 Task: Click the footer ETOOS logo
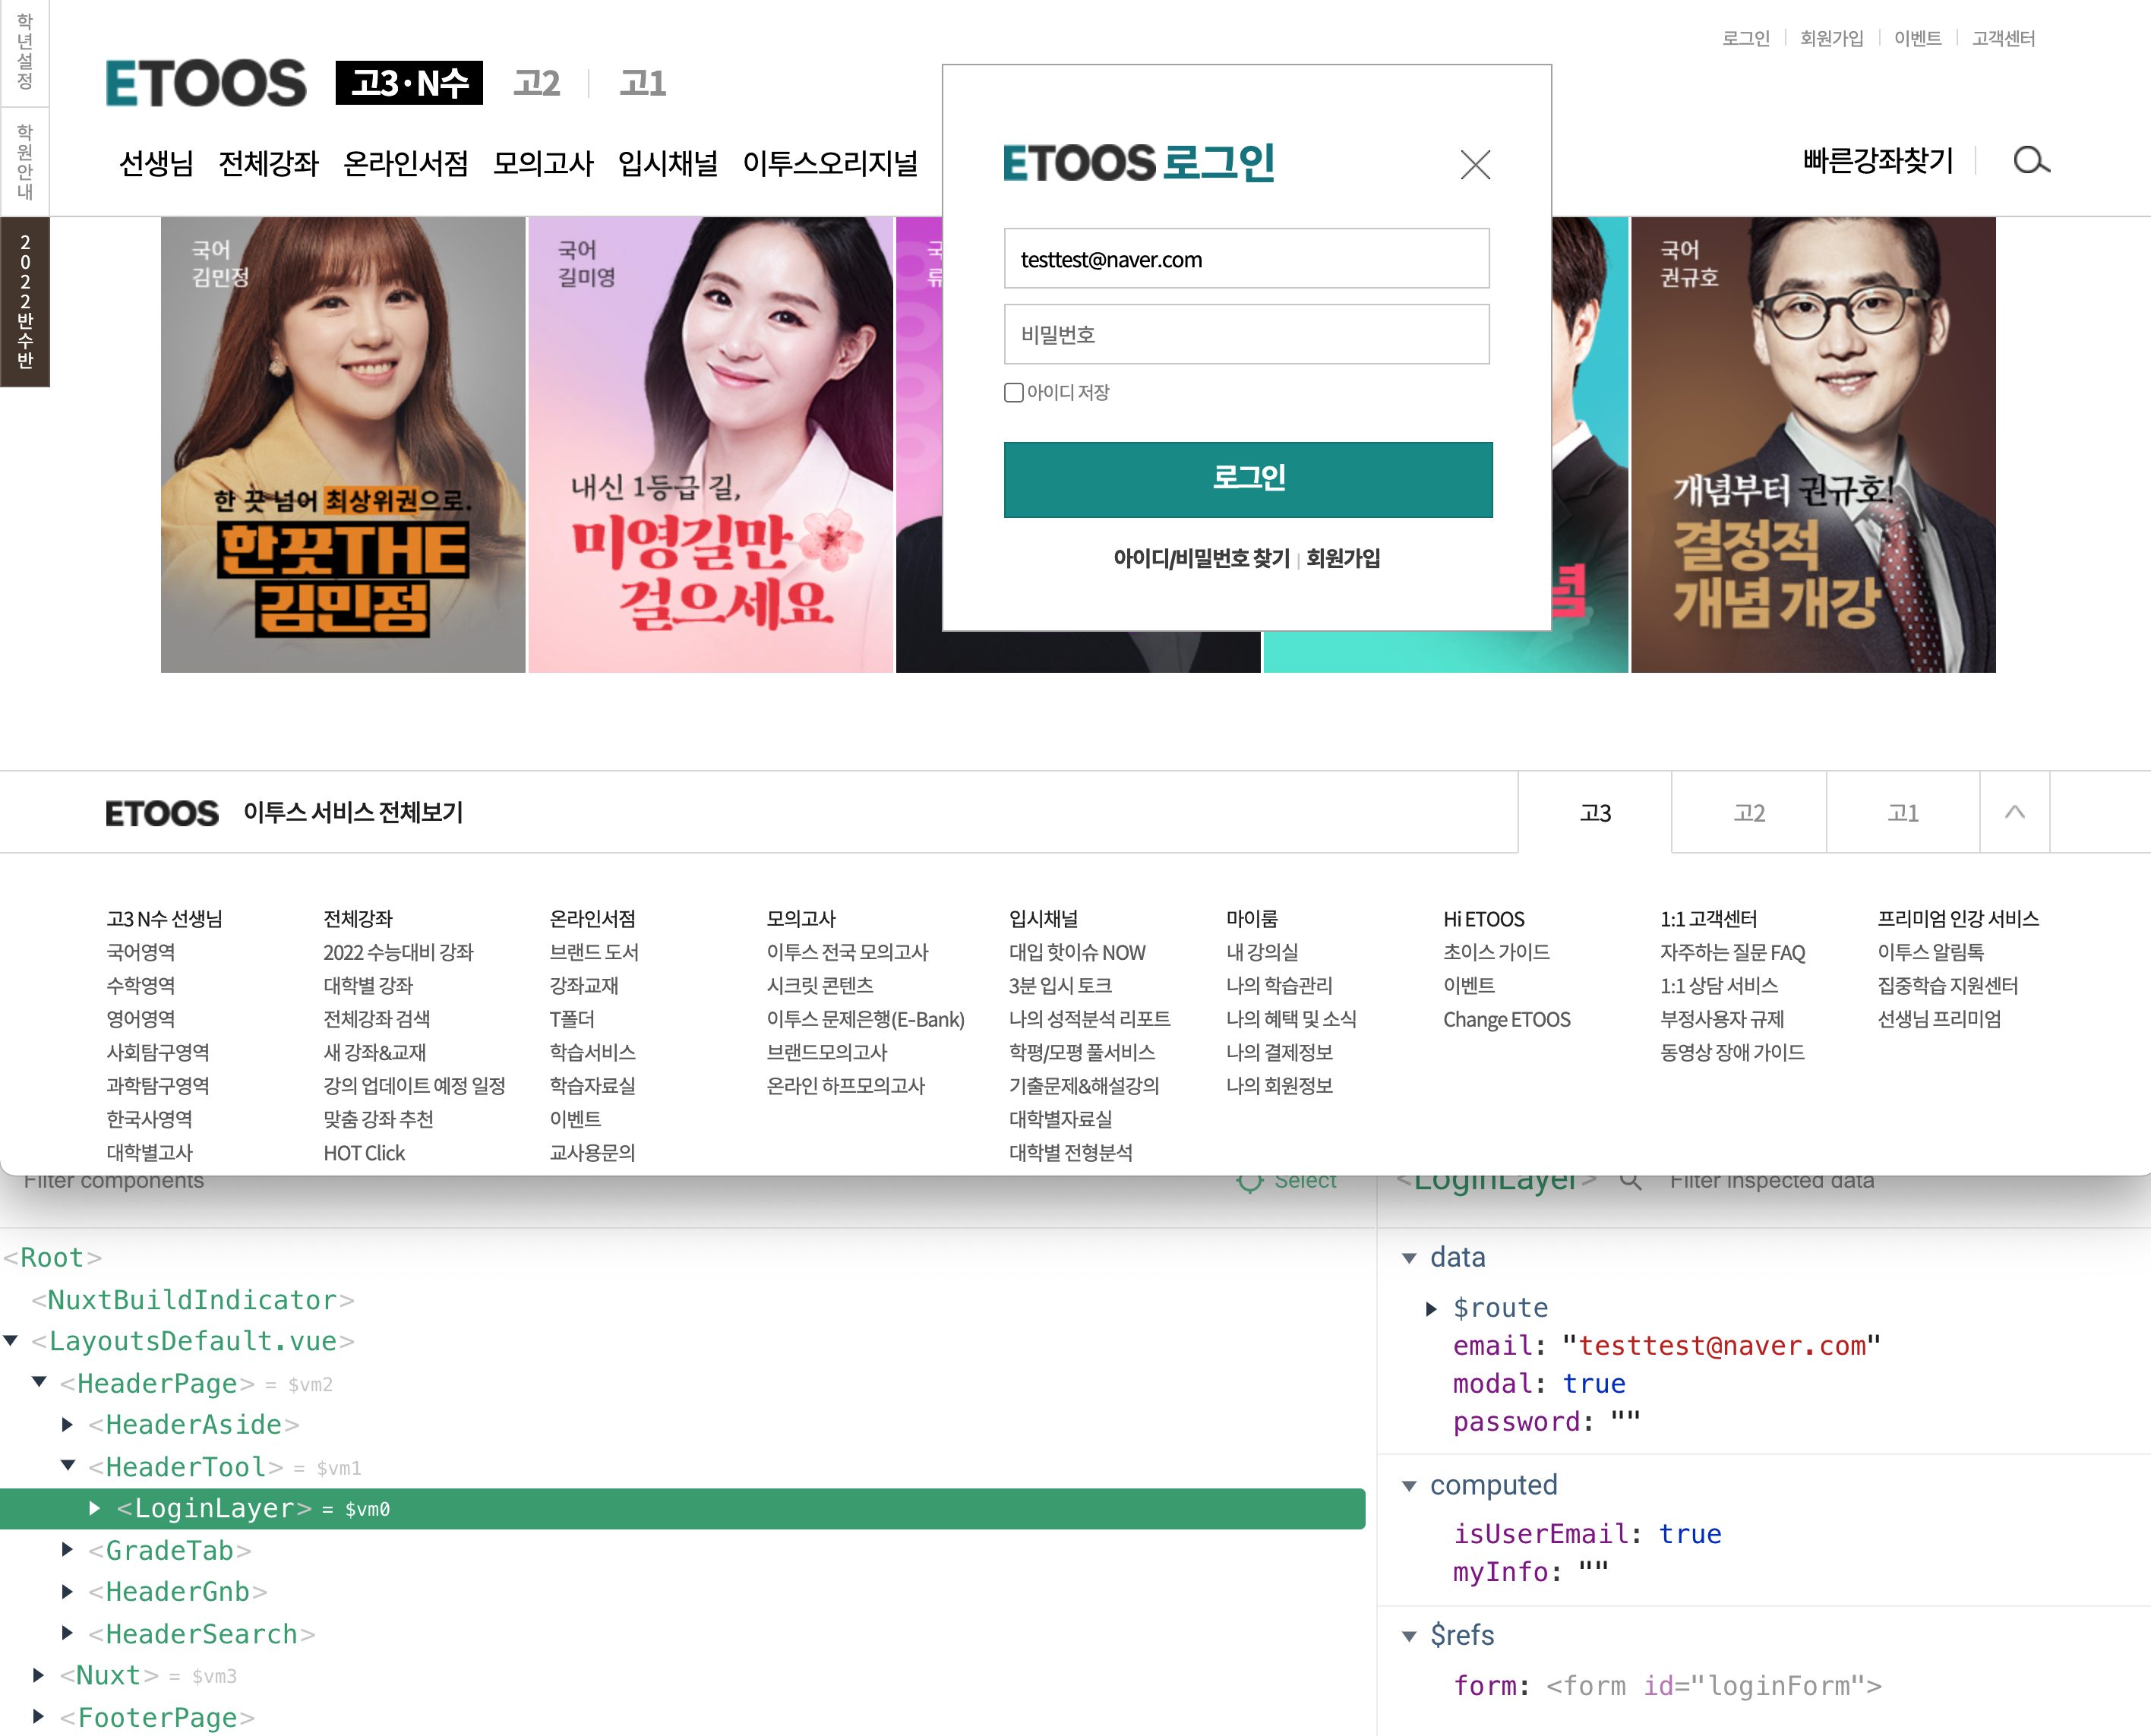tap(162, 813)
